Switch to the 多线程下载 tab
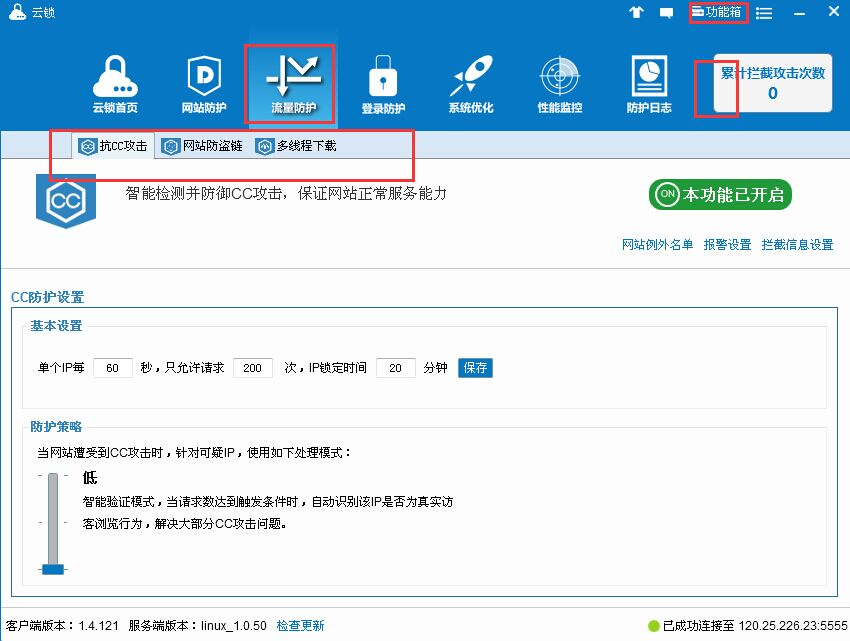The width and height of the screenshot is (850, 641). 296,146
